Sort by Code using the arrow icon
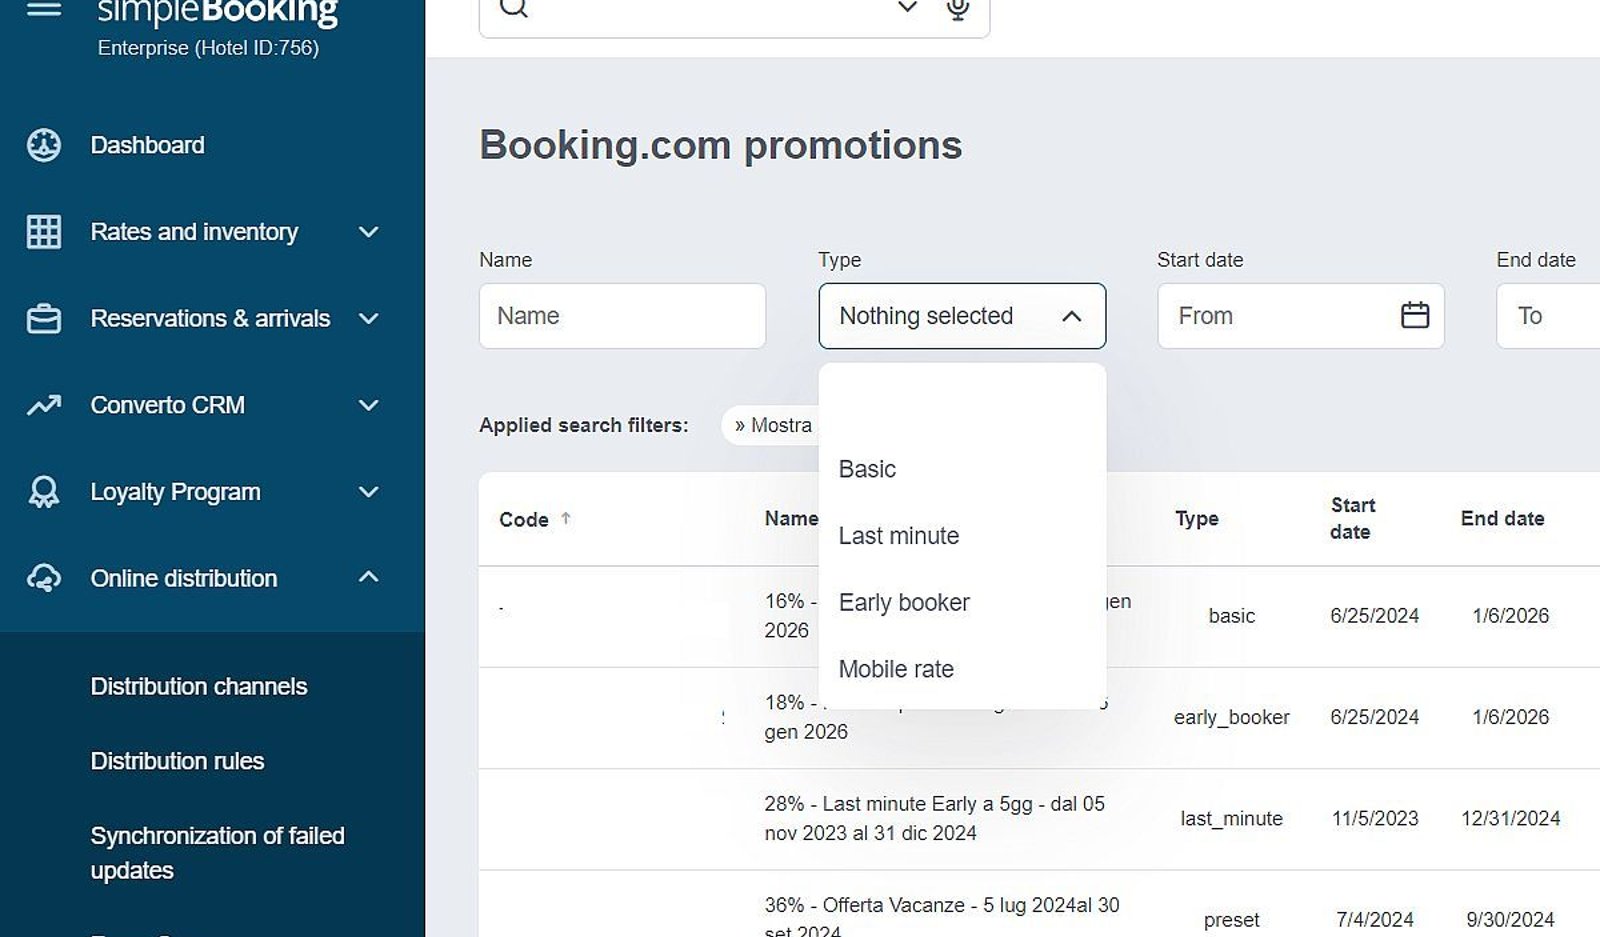Image resolution: width=1600 pixels, height=937 pixels. tap(566, 518)
